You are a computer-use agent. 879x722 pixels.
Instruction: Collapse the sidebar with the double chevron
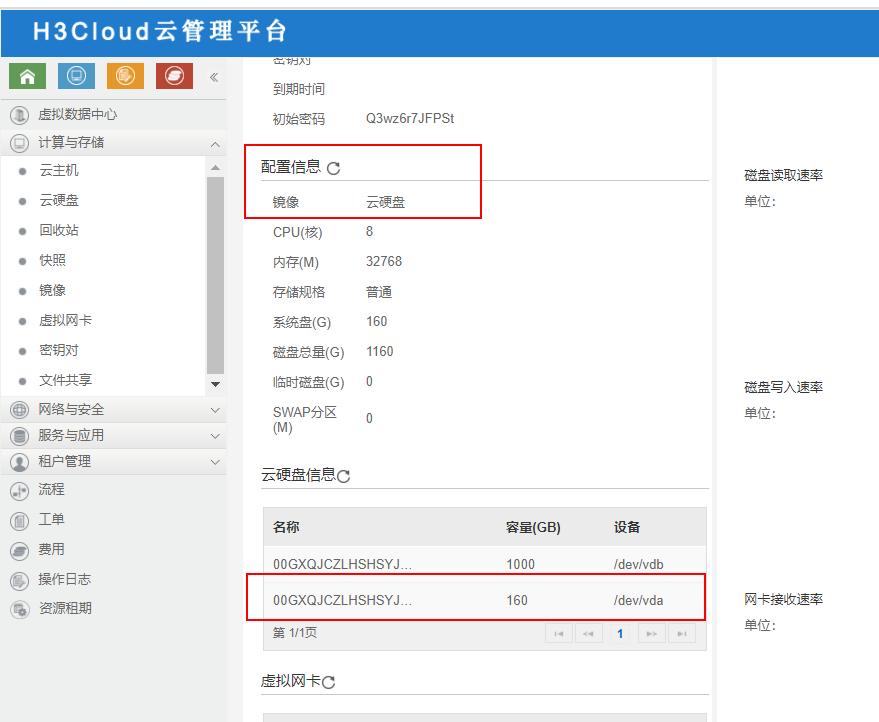pyautogui.click(x=214, y=77)
